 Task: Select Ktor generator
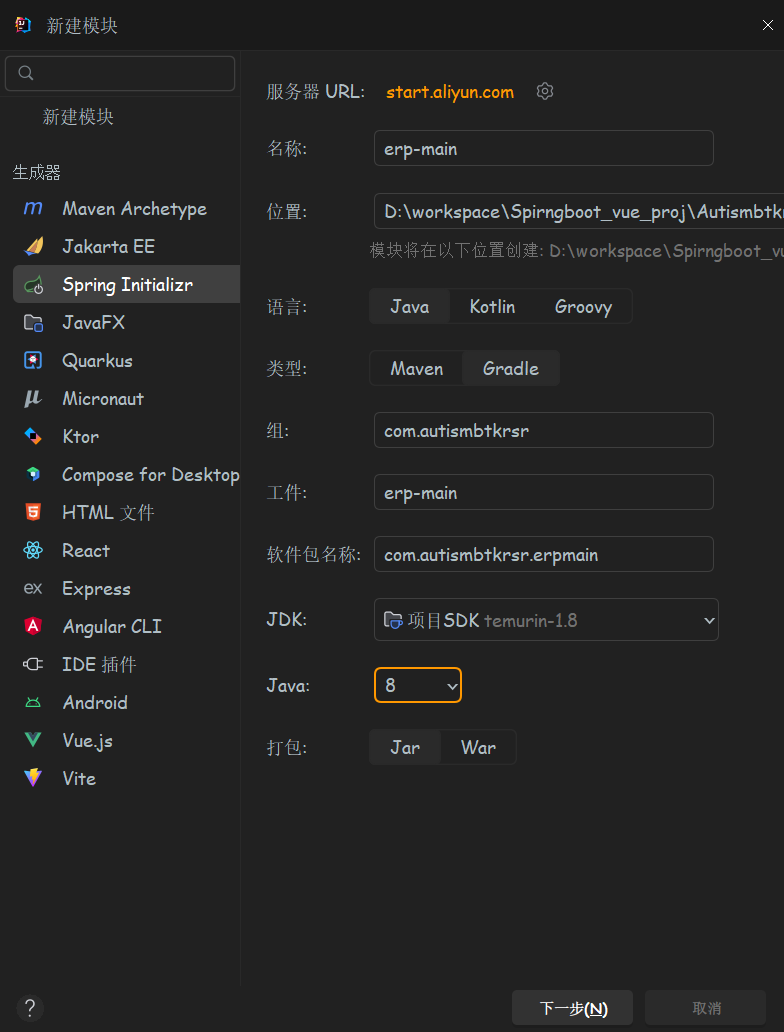tap(126, 436)
